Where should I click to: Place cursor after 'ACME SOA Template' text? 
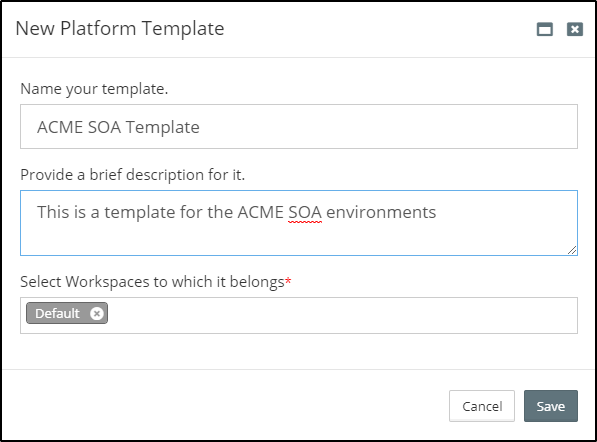(200, 127)
